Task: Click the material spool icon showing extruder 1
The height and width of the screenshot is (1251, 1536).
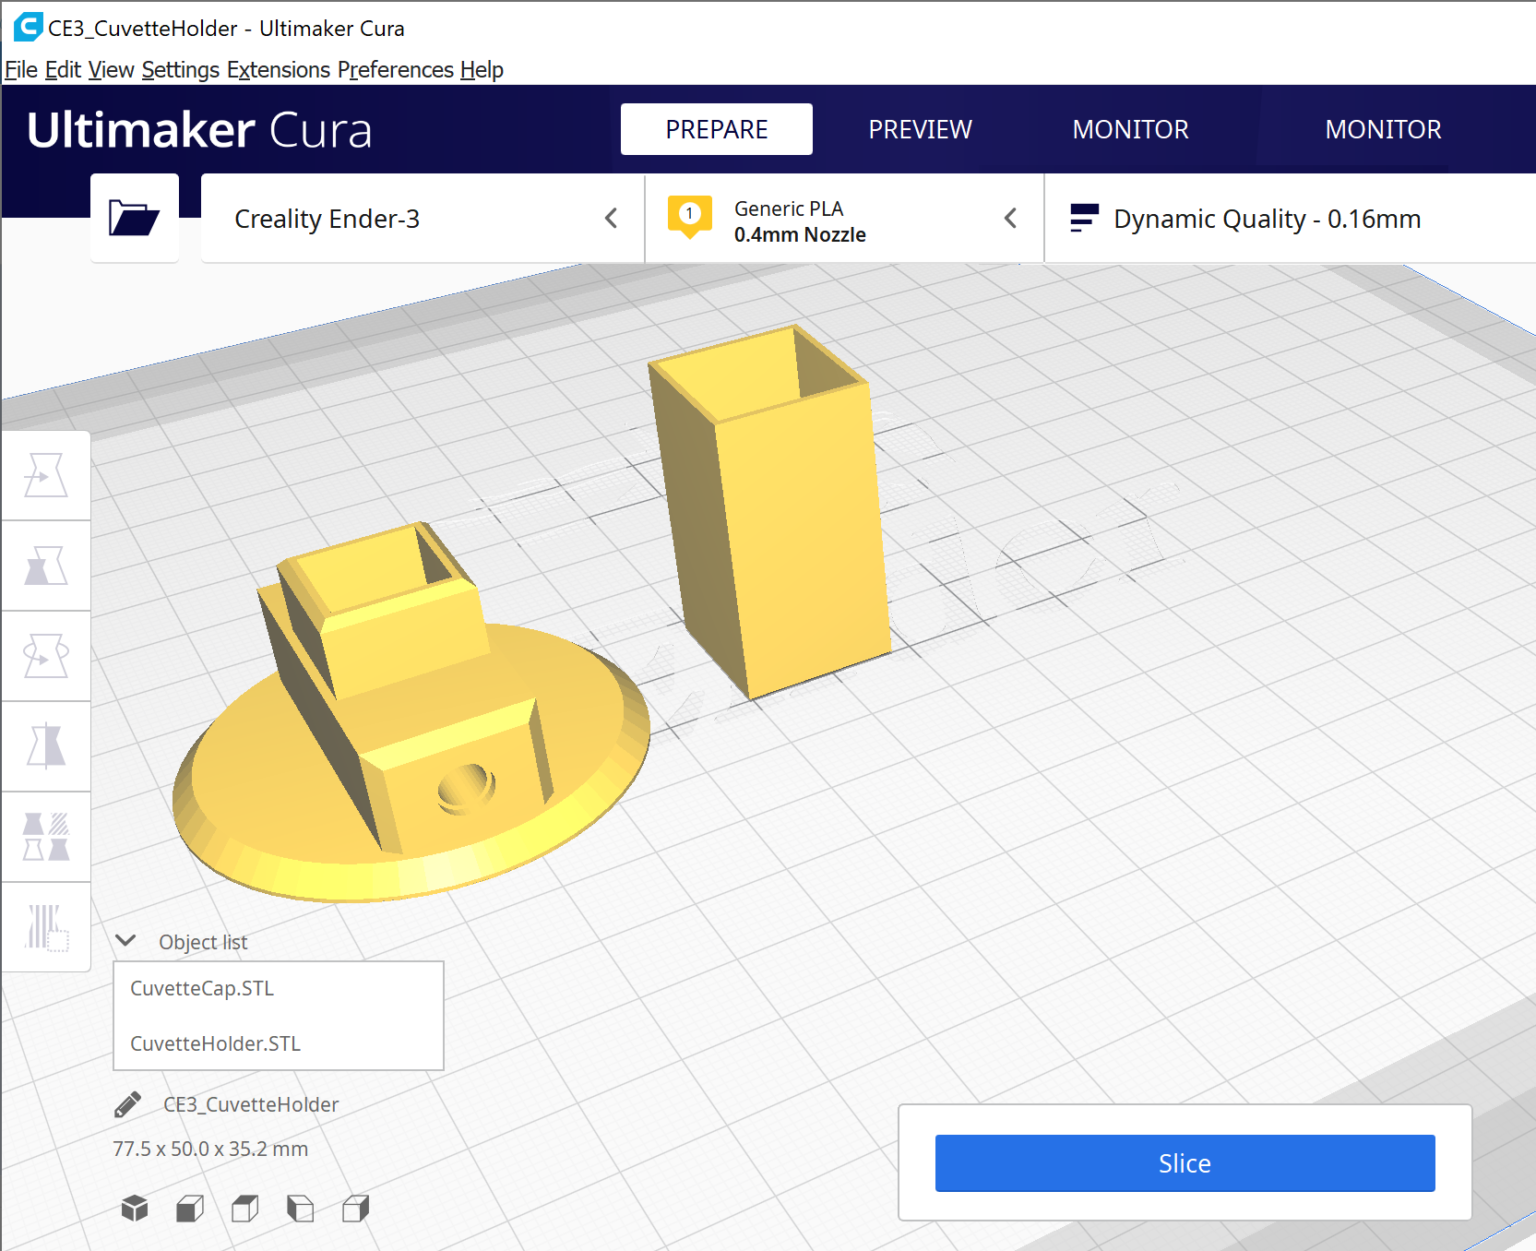Action: 689,217
